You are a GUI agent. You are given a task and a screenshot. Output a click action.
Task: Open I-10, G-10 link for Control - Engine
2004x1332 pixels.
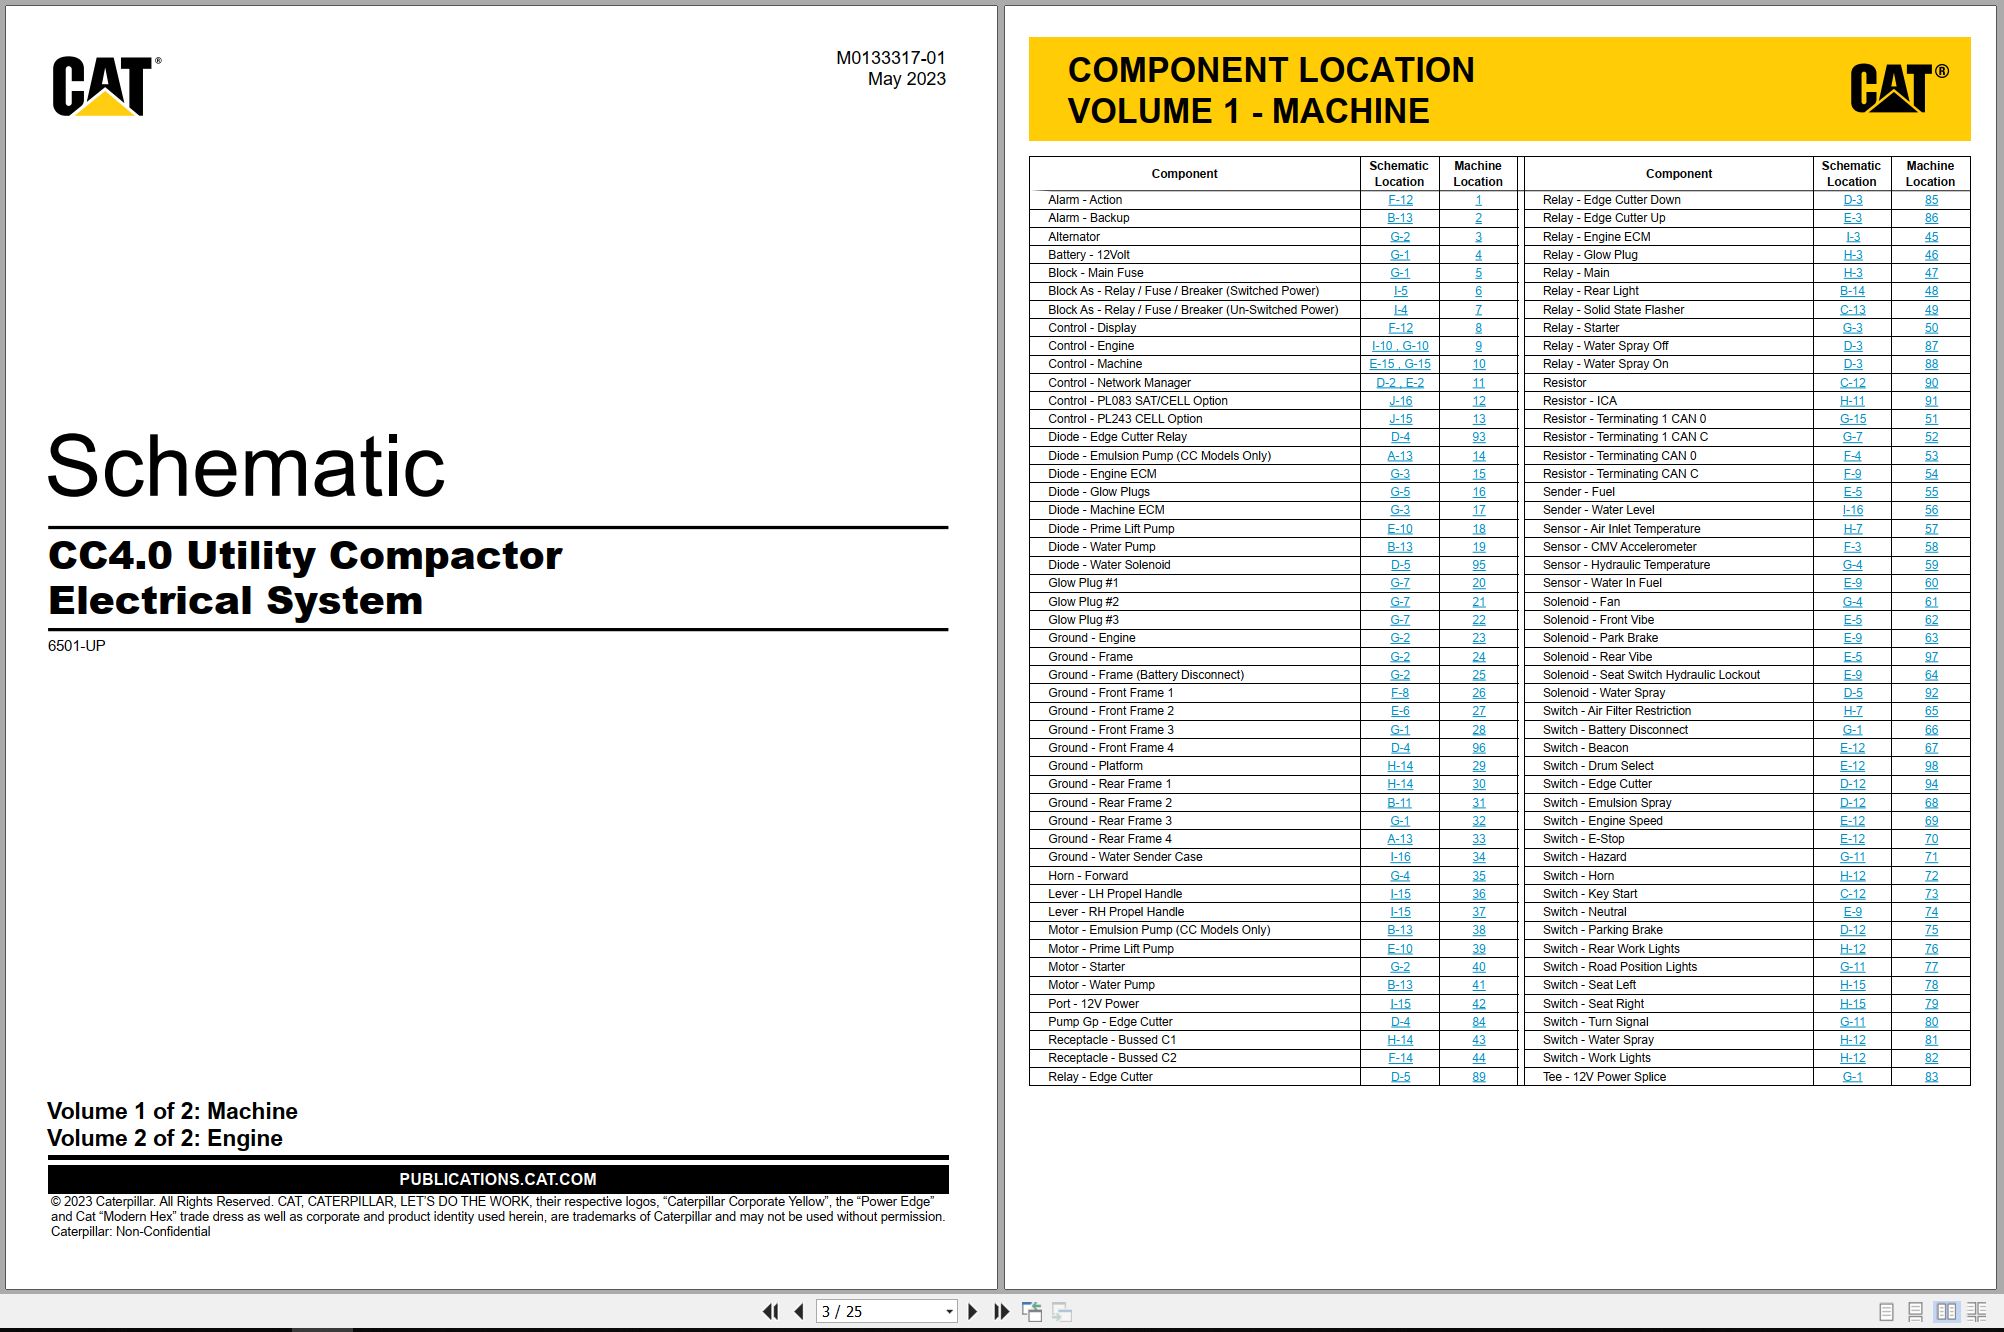coord(1400,346)
